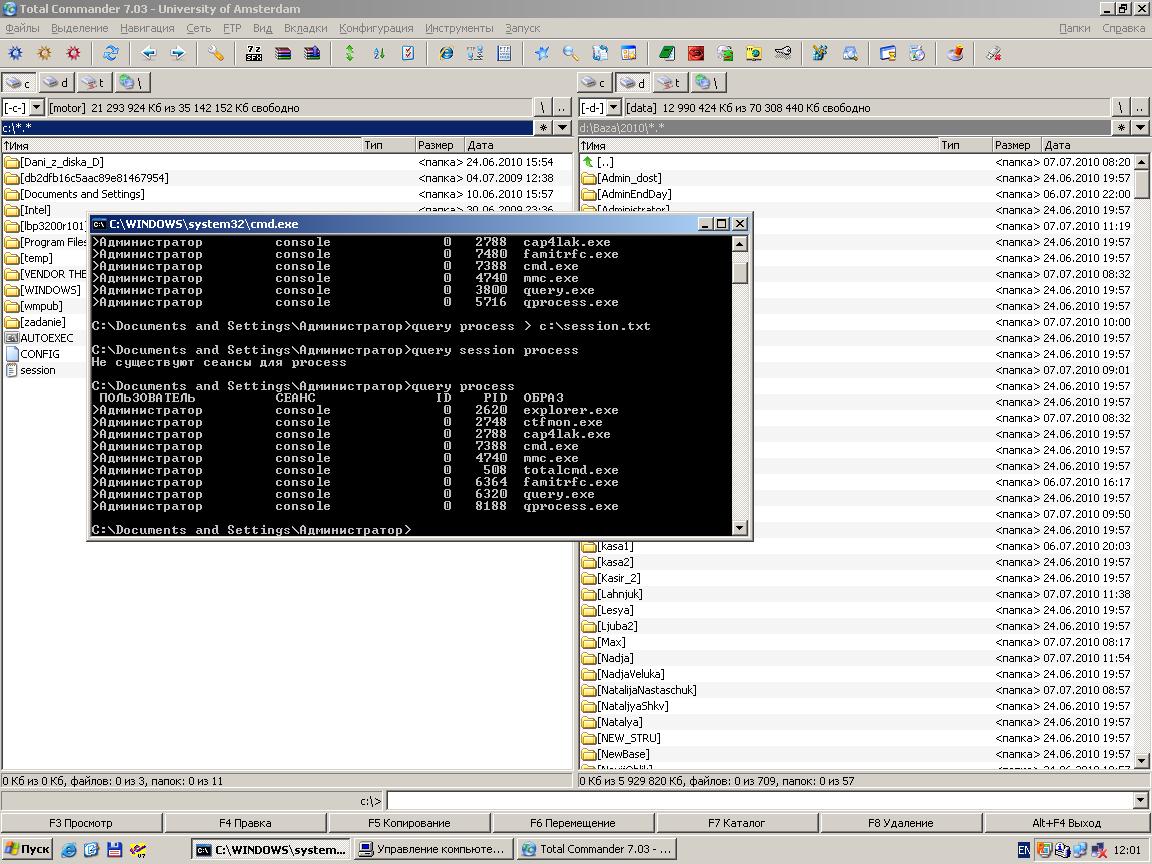
Task: Click the magnifier search toolbar icon
Action: 571,53
